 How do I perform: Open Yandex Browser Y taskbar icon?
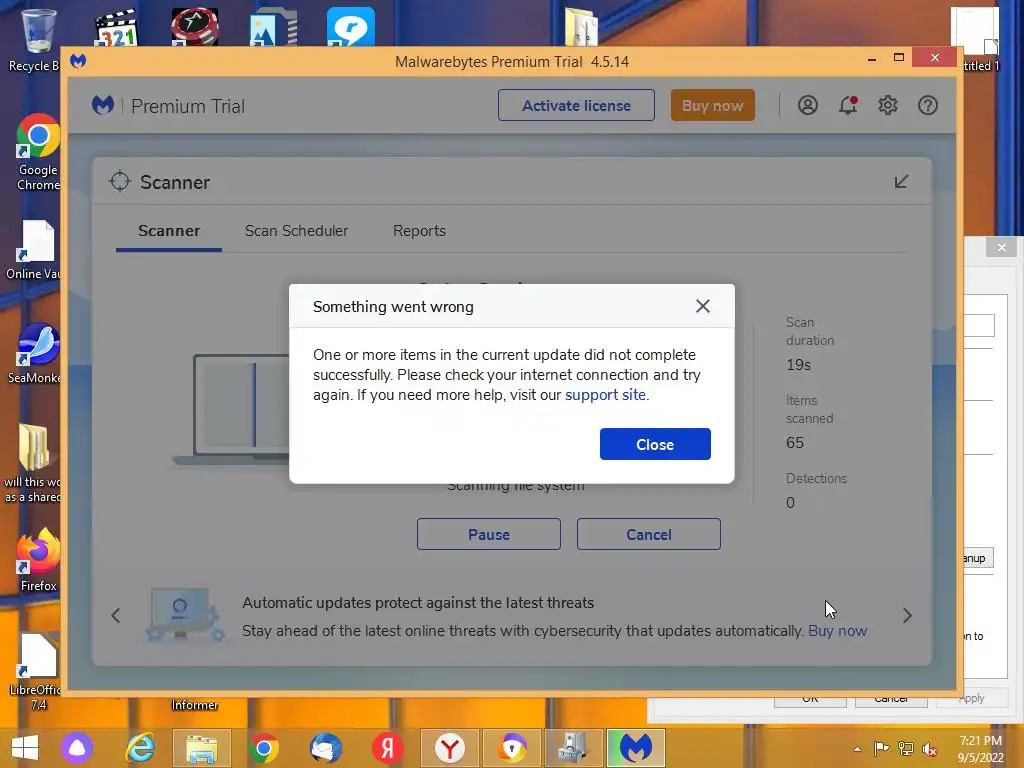coord(450,748)
